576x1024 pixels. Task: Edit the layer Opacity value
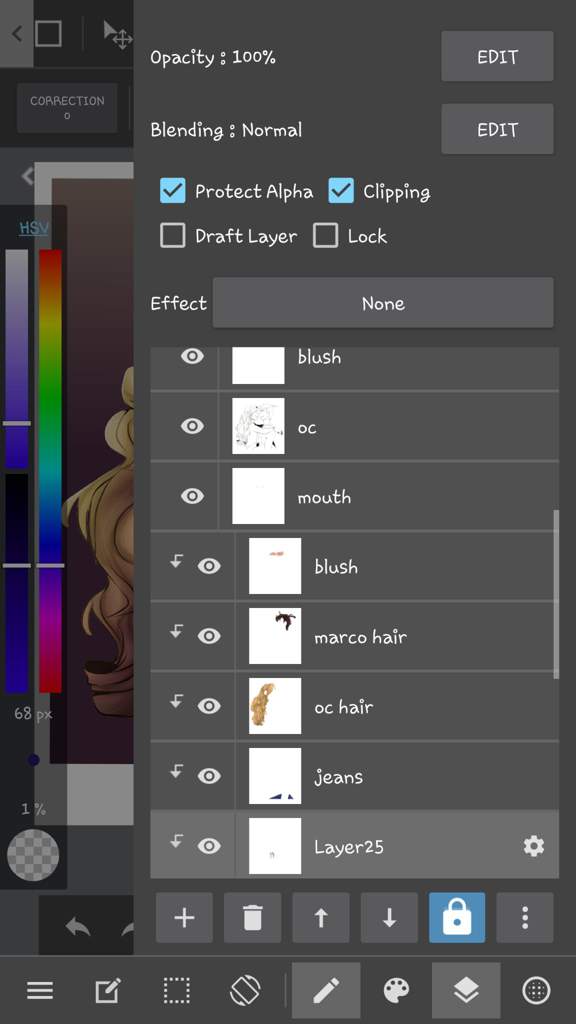pos(498,57)
